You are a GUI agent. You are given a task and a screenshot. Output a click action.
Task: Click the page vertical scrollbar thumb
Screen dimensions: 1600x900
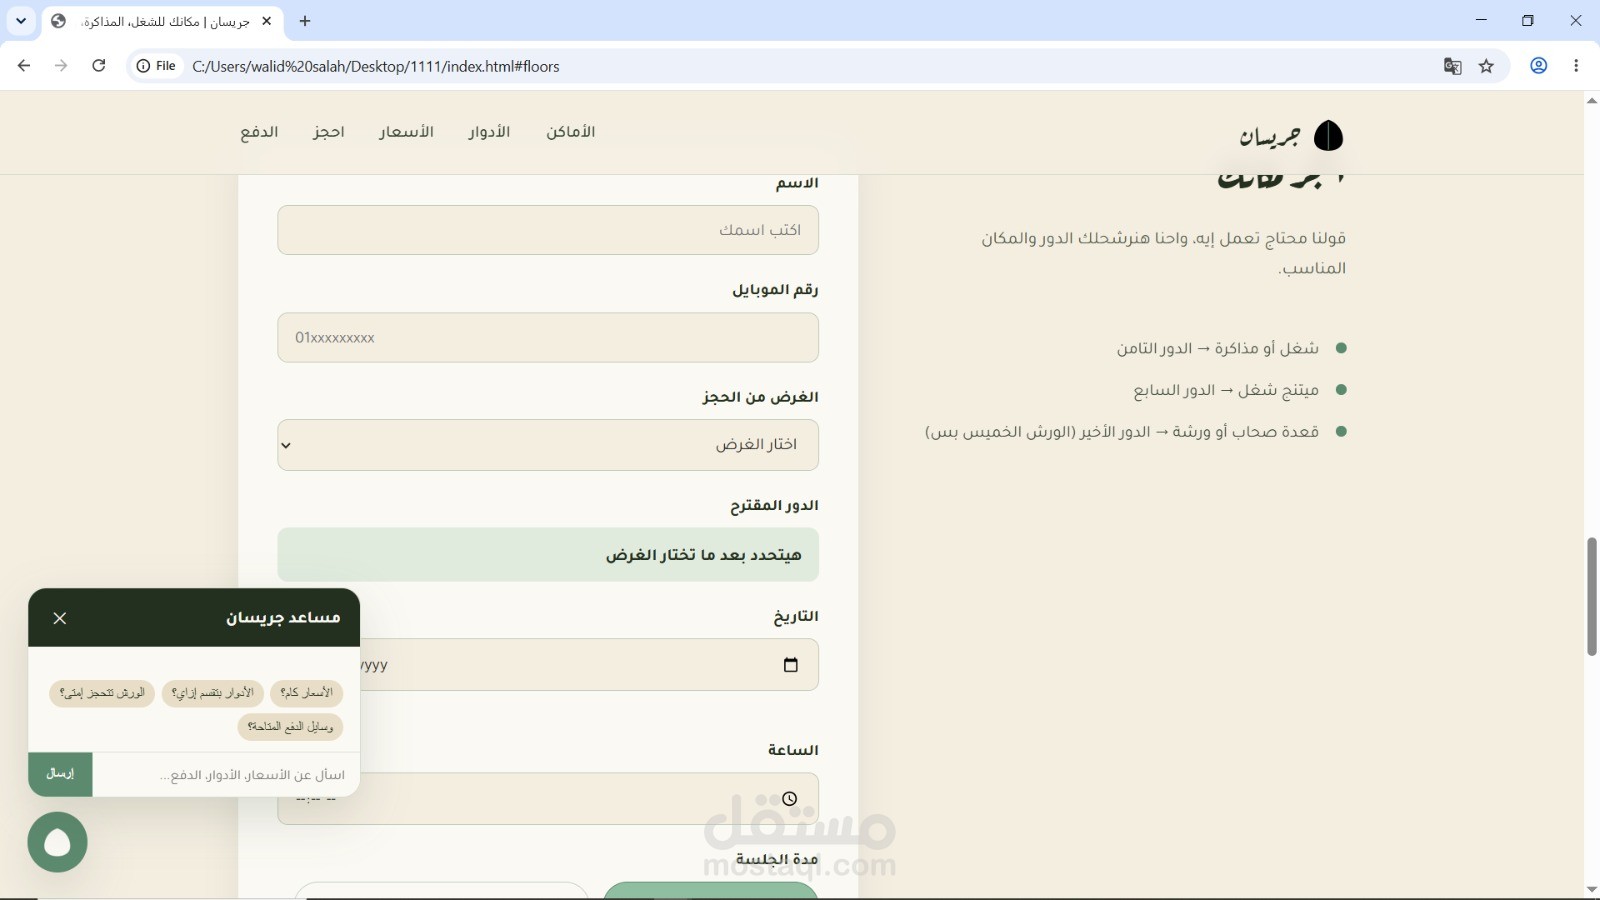coord(1592,597)
